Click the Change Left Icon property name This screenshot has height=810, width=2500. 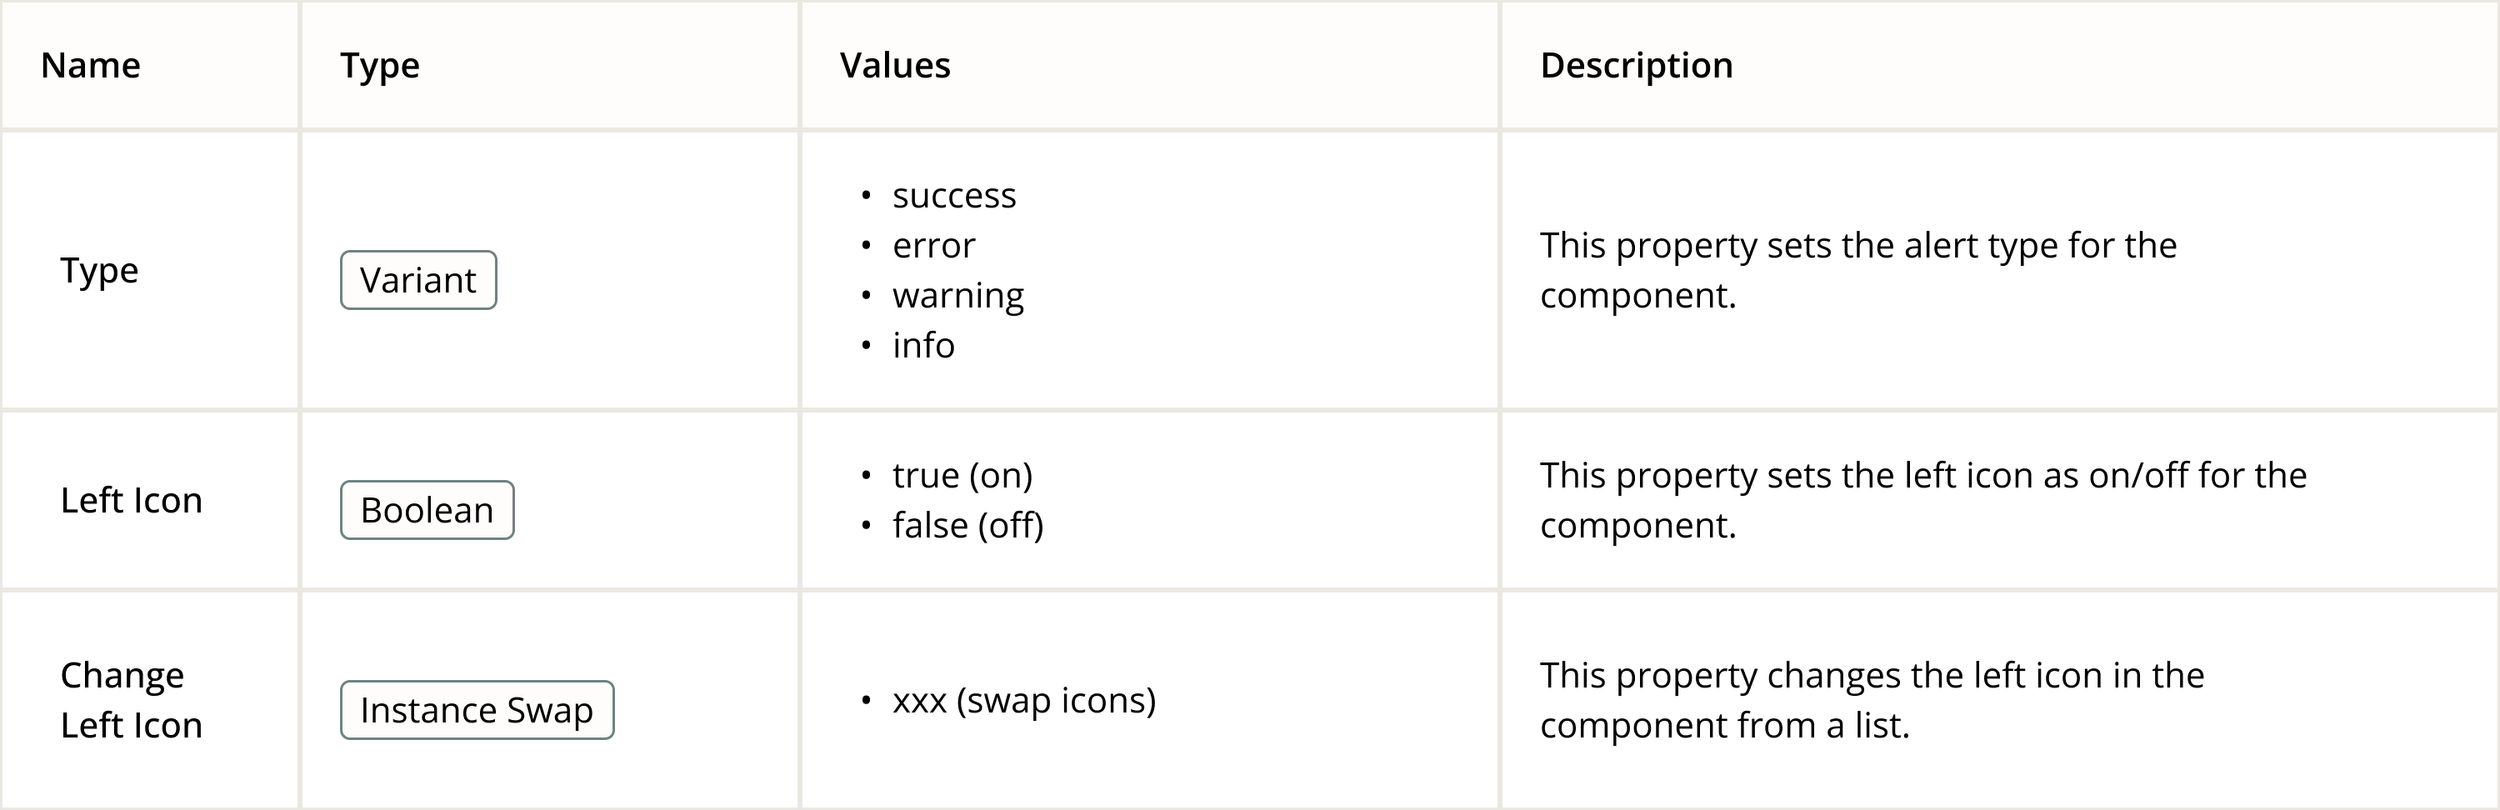[x=131, y=700]
